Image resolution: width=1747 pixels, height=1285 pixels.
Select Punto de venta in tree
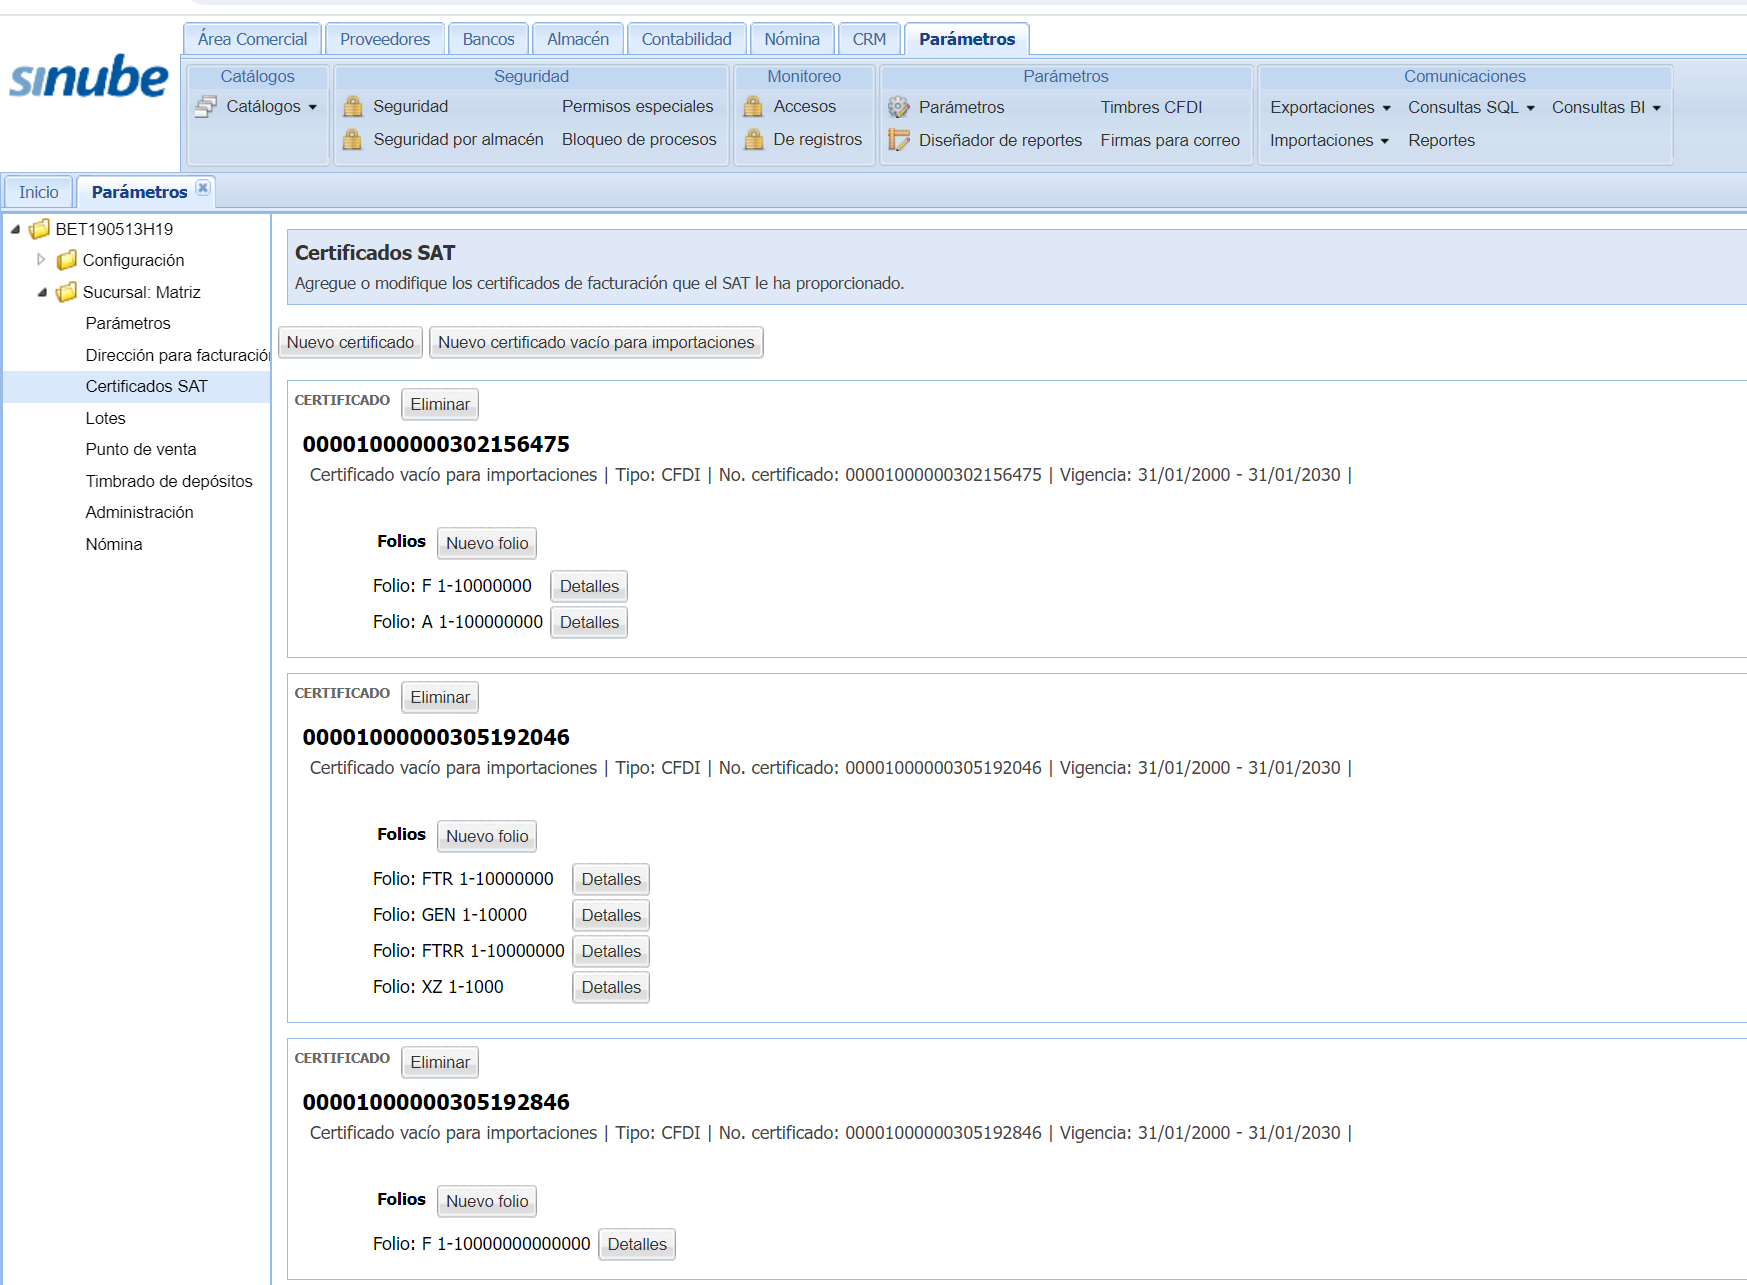coord(141,449)
